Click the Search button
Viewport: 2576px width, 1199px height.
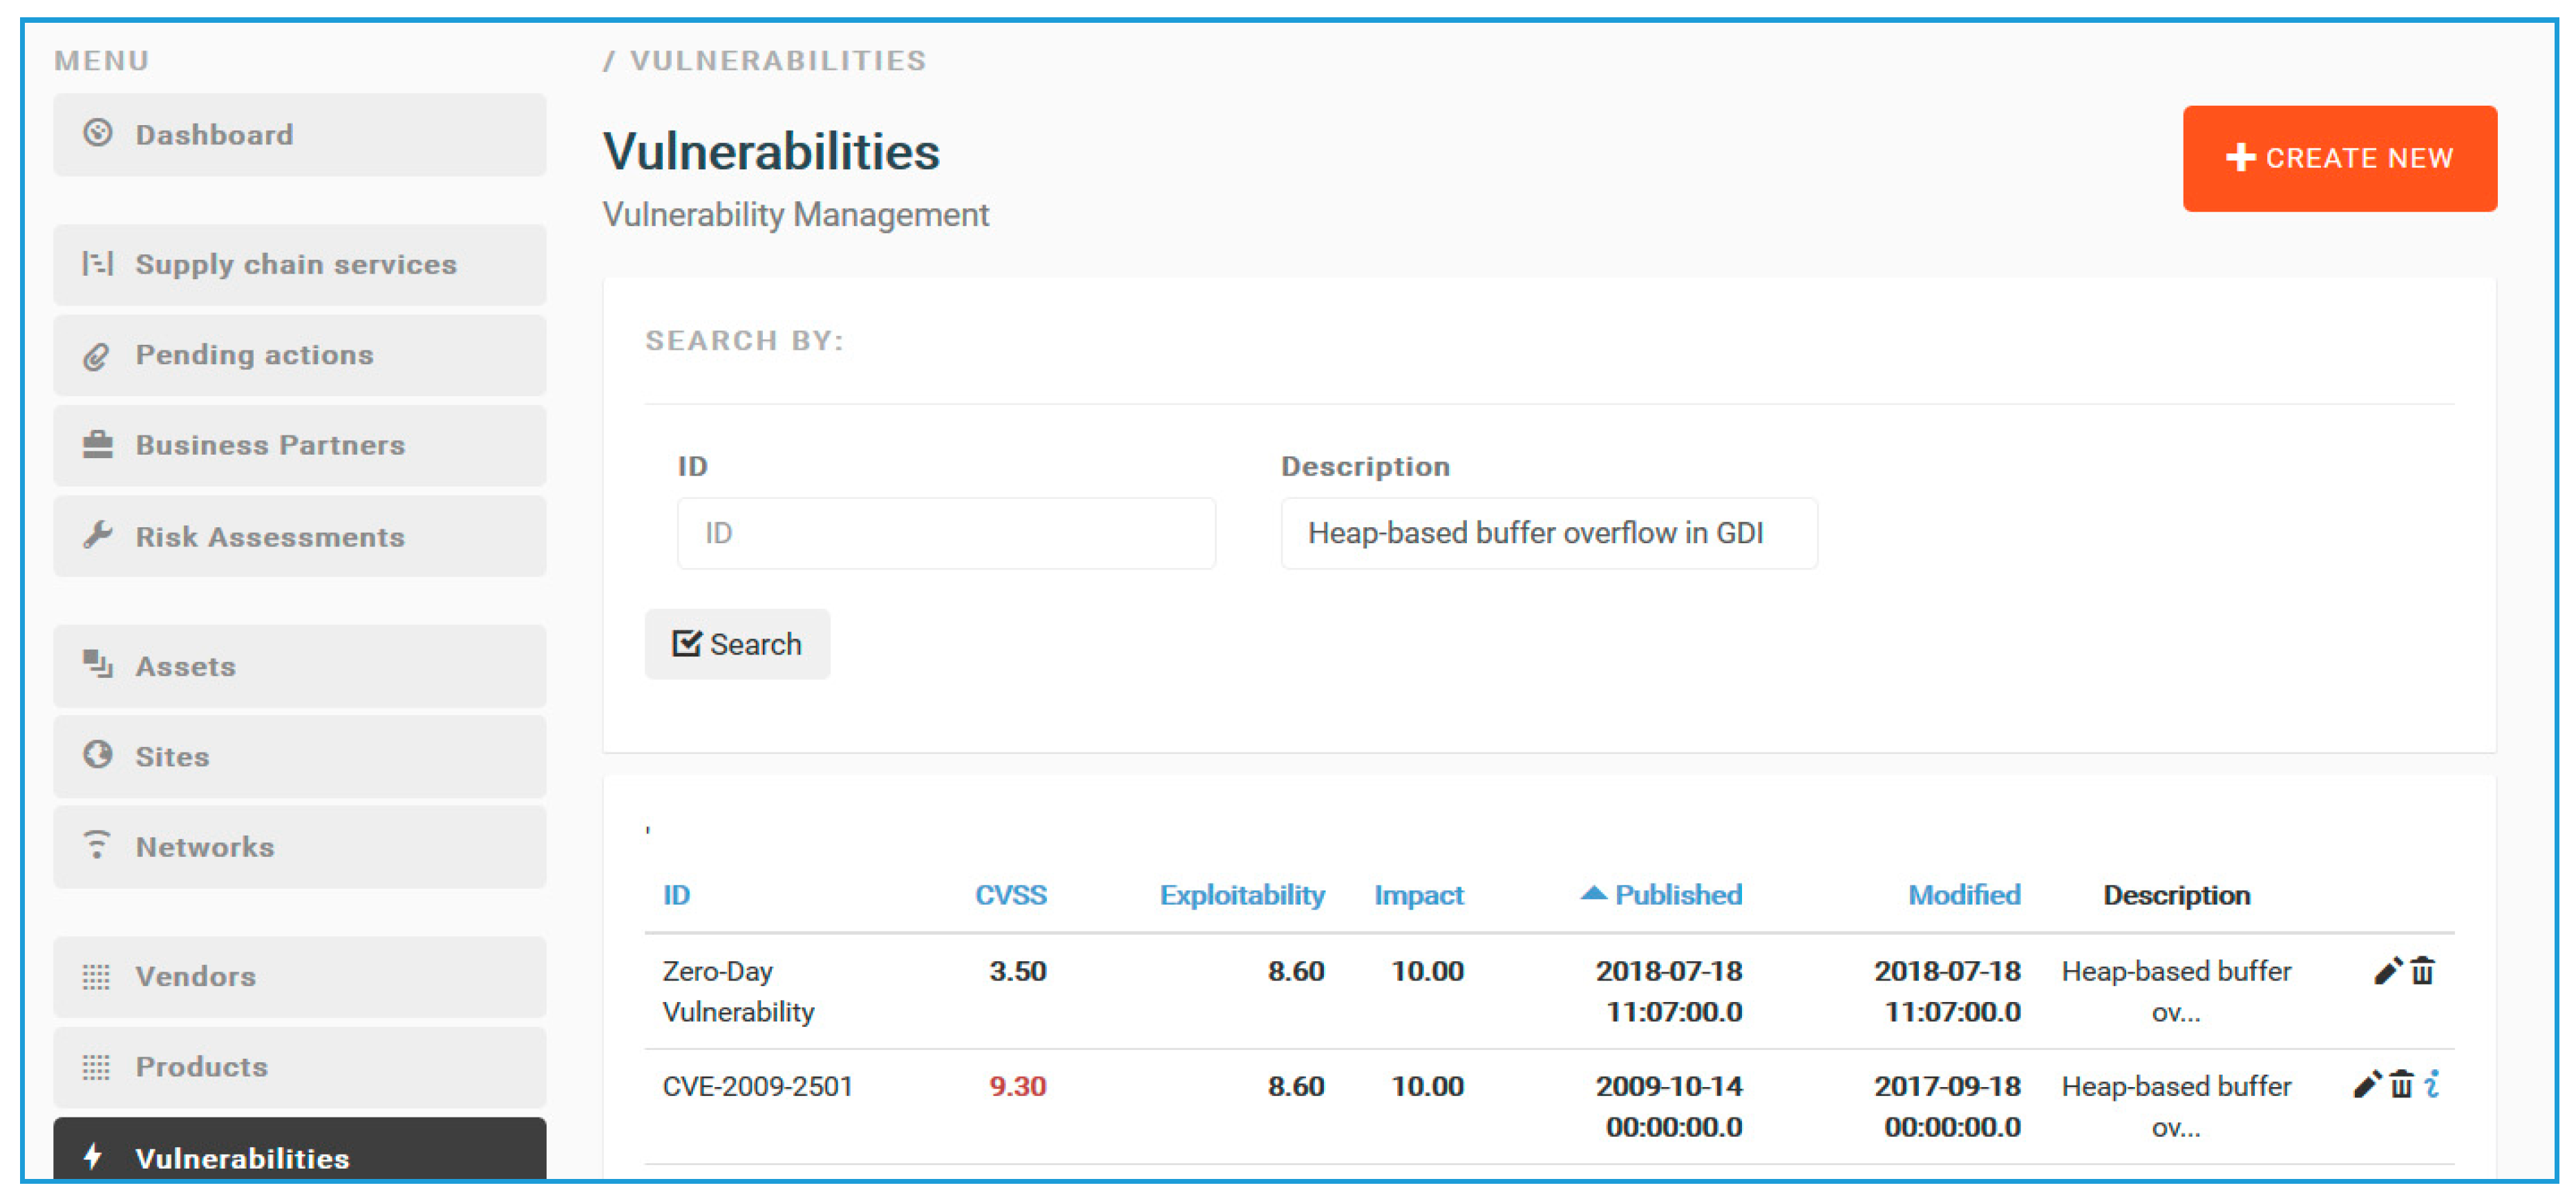pos(737,644)
